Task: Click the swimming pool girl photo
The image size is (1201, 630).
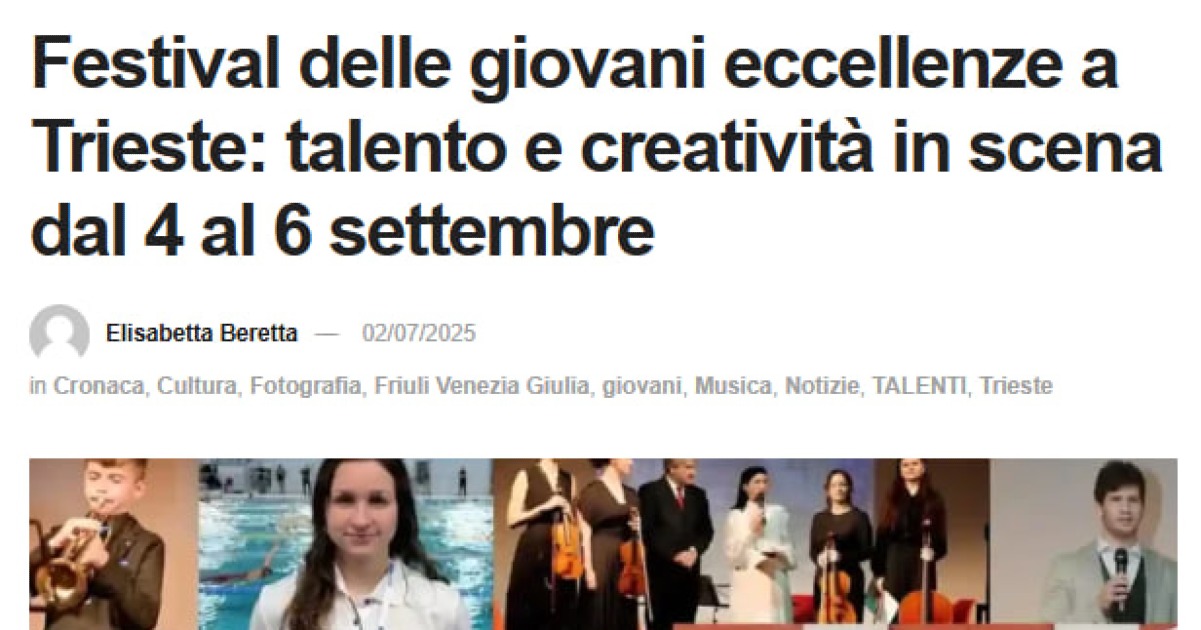Action: (345, 544)
